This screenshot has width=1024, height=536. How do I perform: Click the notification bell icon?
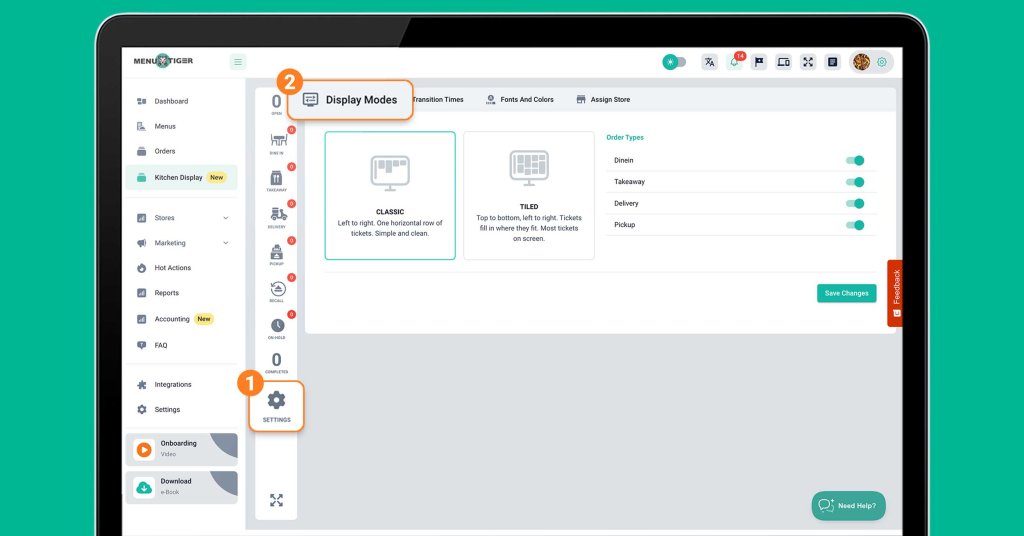(734, 62)
